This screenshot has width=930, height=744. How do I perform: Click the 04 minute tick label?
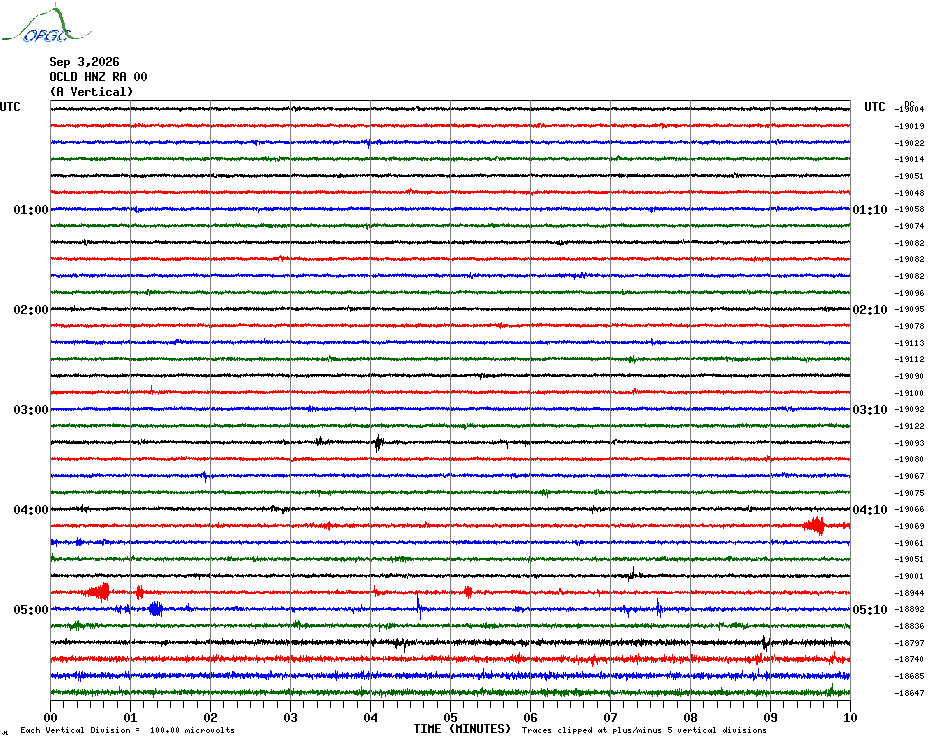pyautogui.click(x=370, y=717)
